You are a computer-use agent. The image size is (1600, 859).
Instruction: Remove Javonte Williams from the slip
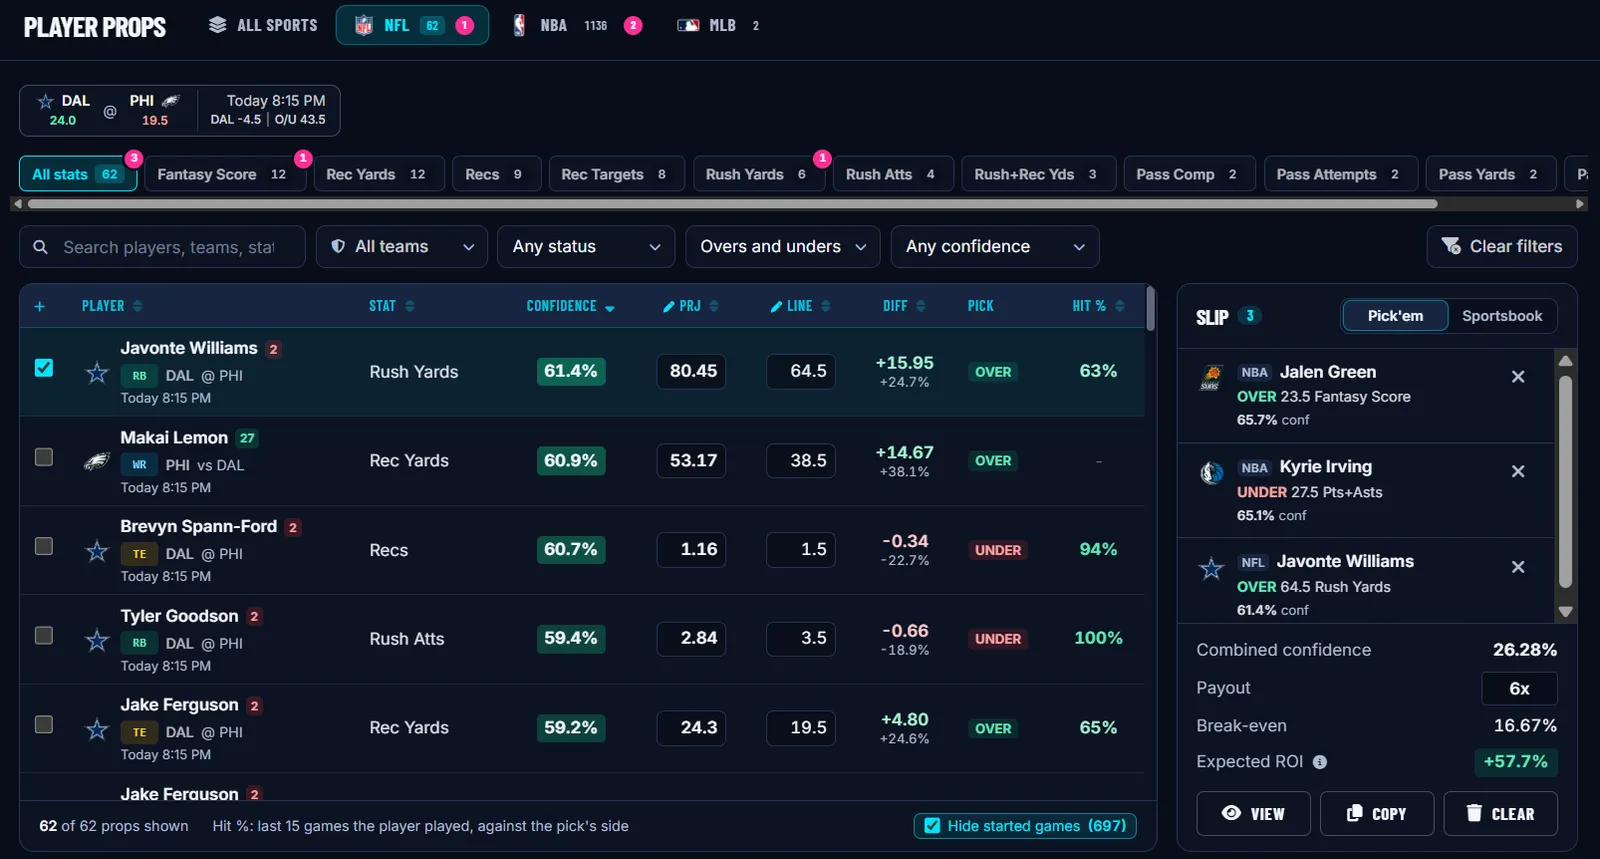pos(1518,567)
